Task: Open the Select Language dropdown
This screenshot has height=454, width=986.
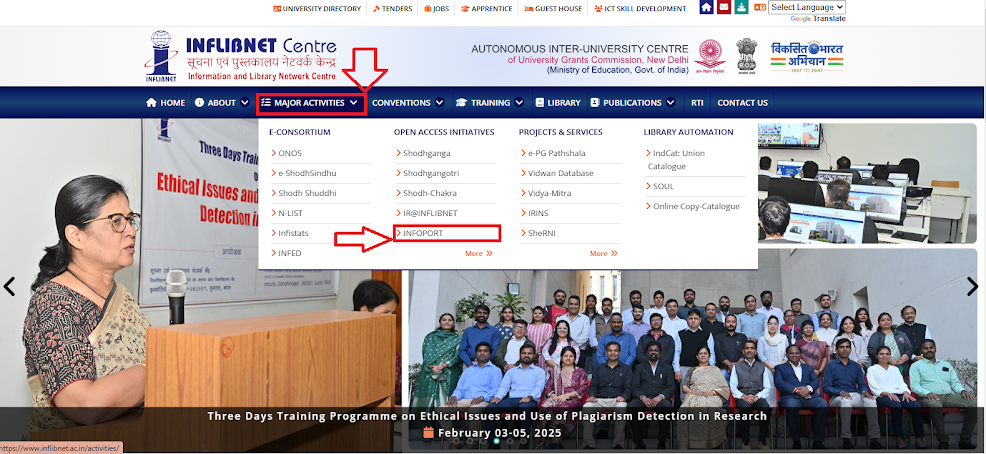Action: pyautogui.click(x=807, y=8)
